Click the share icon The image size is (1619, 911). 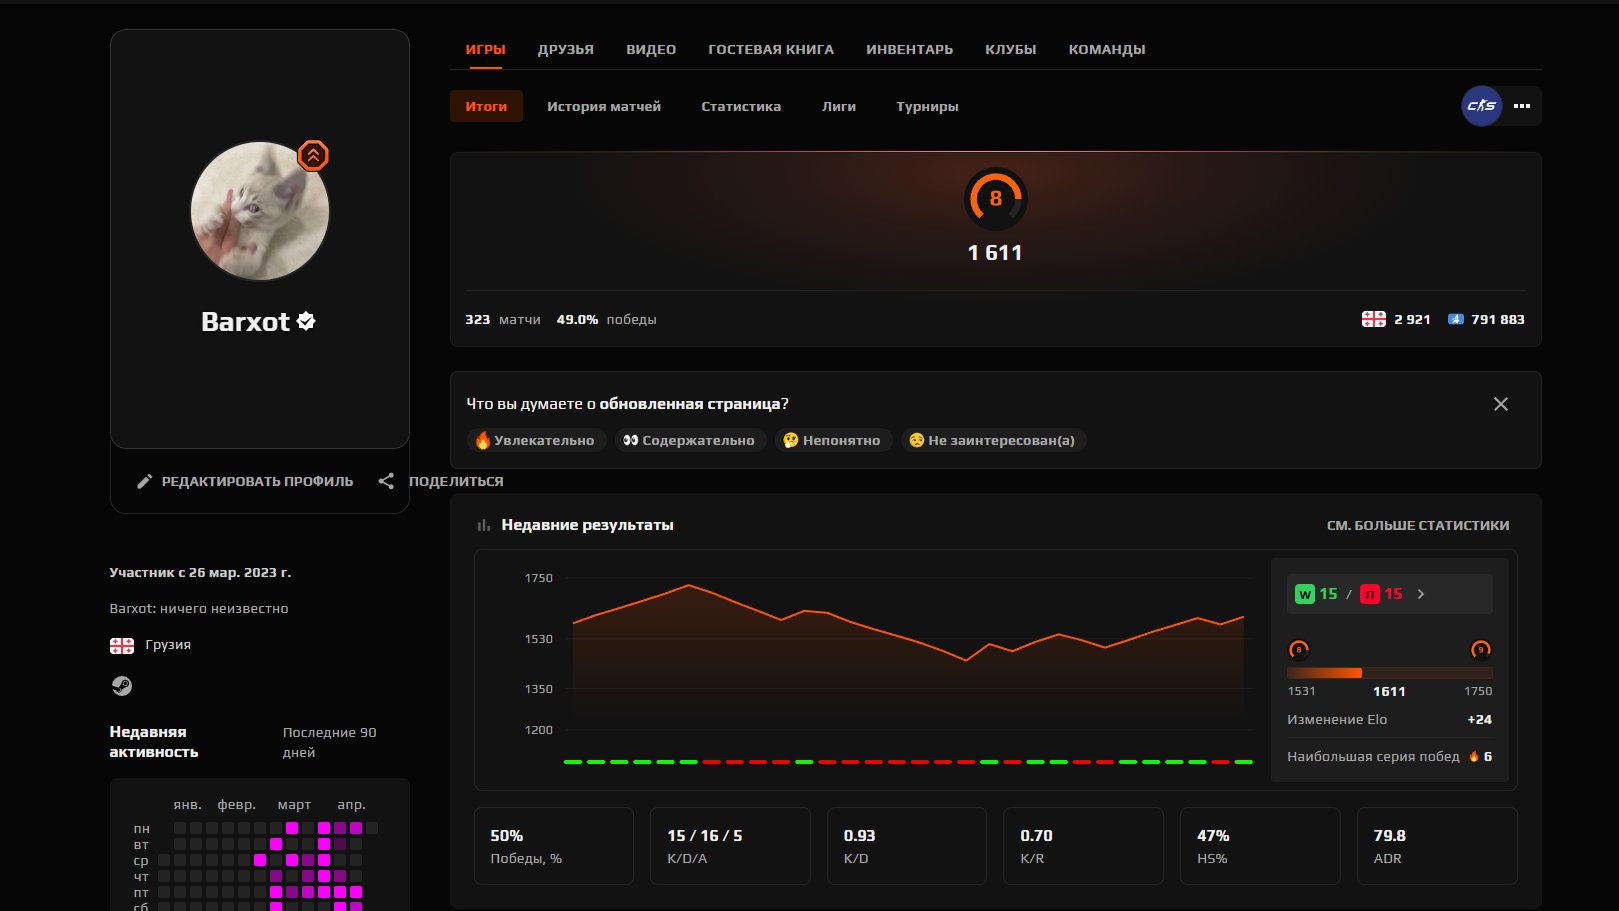[x=386, y=481]
